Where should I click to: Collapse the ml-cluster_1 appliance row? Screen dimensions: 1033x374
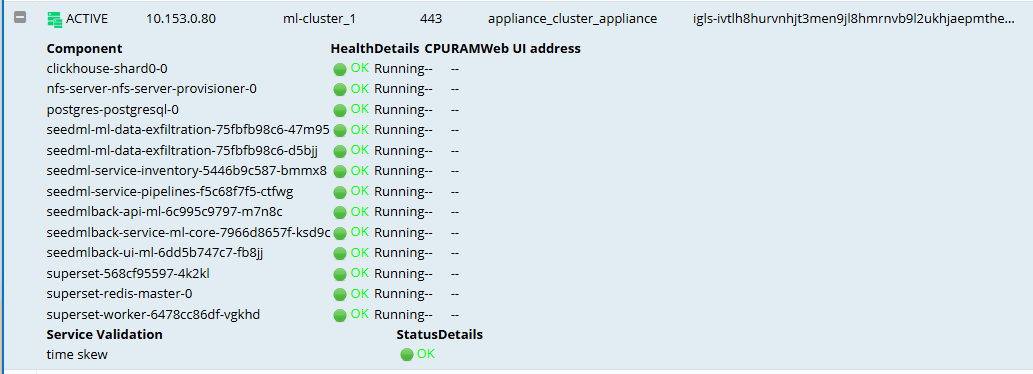[20, 18]
